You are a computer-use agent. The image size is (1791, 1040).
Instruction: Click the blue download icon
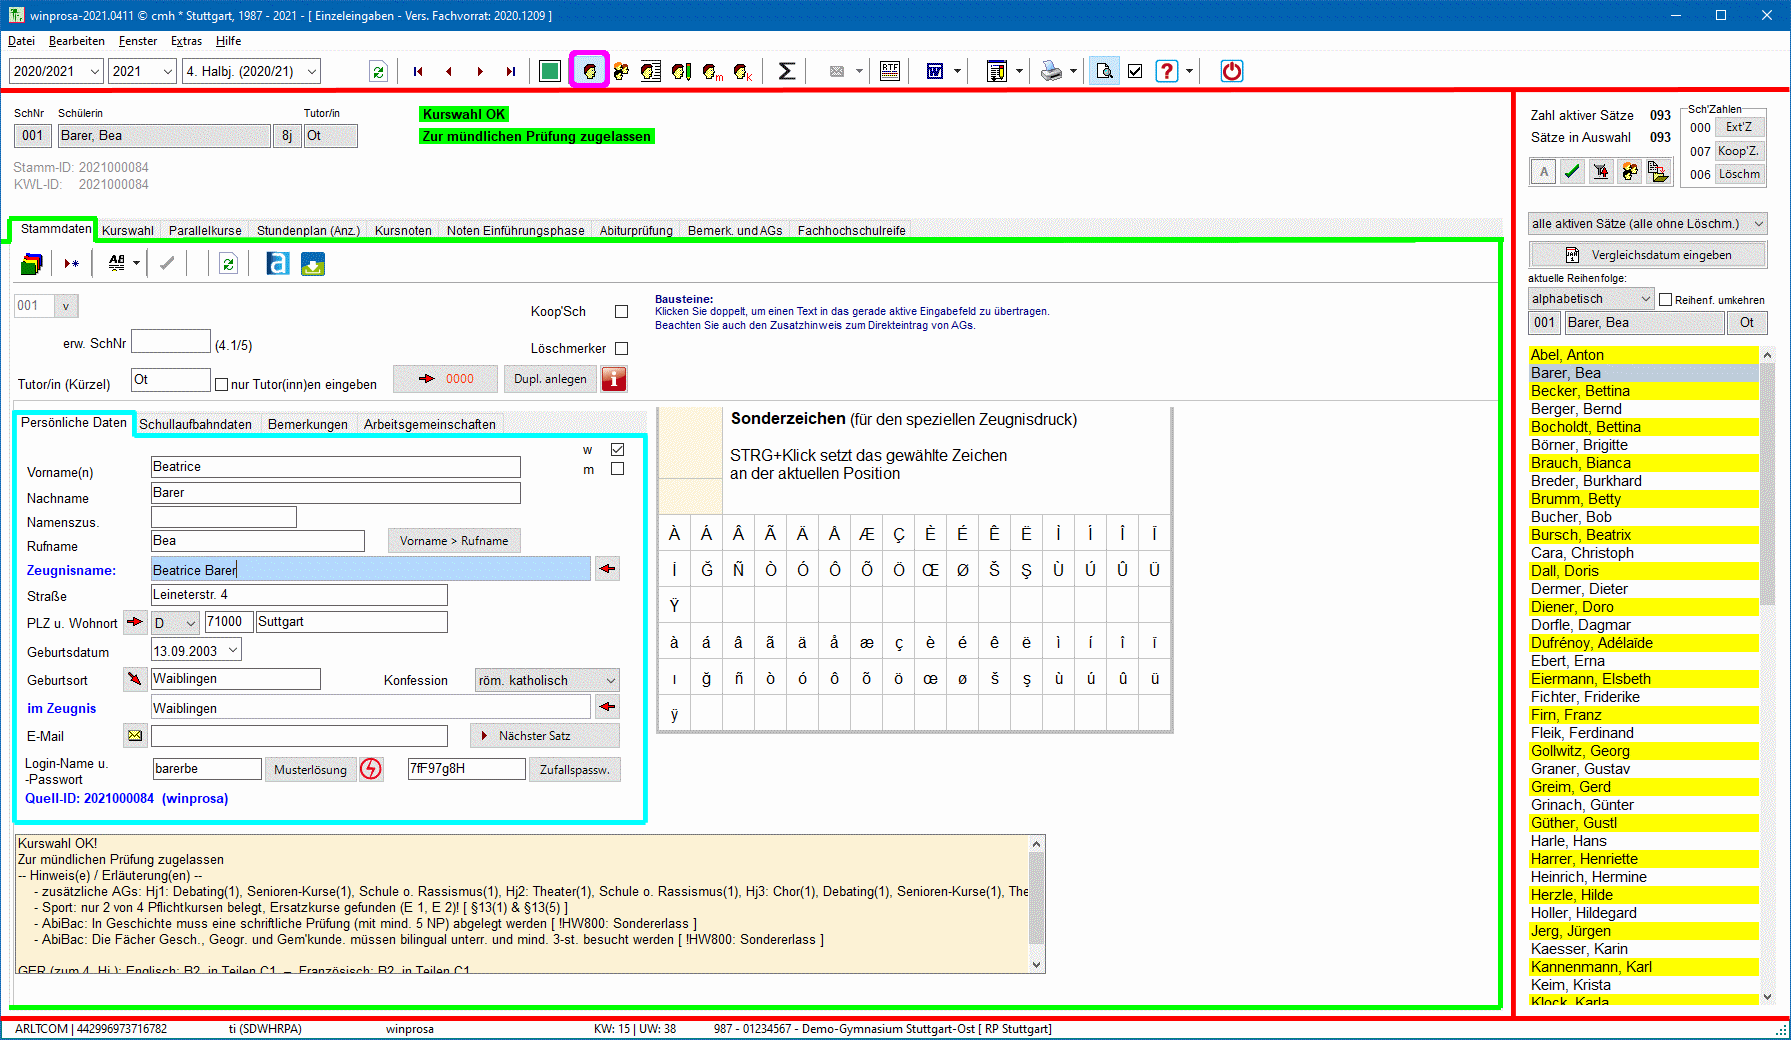[x=313, y=264]
